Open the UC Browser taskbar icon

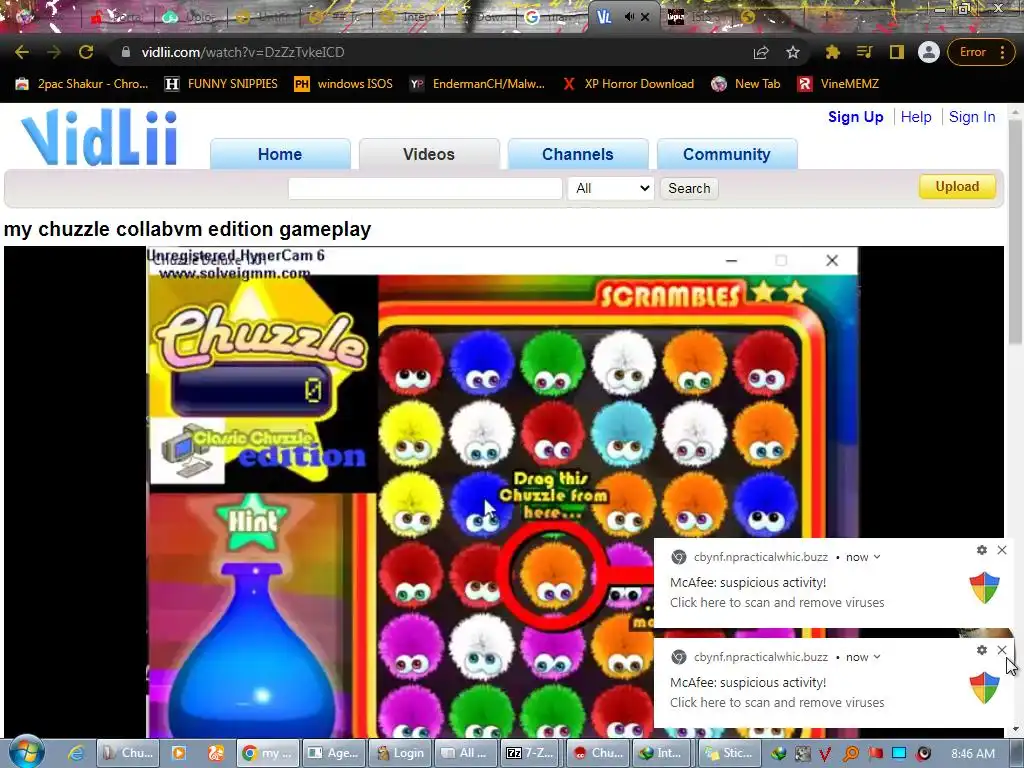pyautogui.click(x=216, y=753)
